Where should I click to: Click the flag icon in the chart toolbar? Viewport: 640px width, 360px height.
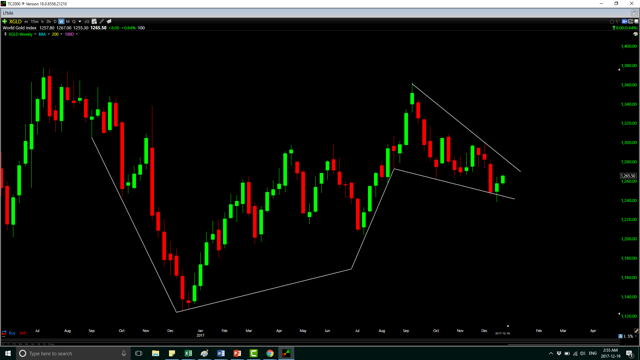[x=618, y=22]
